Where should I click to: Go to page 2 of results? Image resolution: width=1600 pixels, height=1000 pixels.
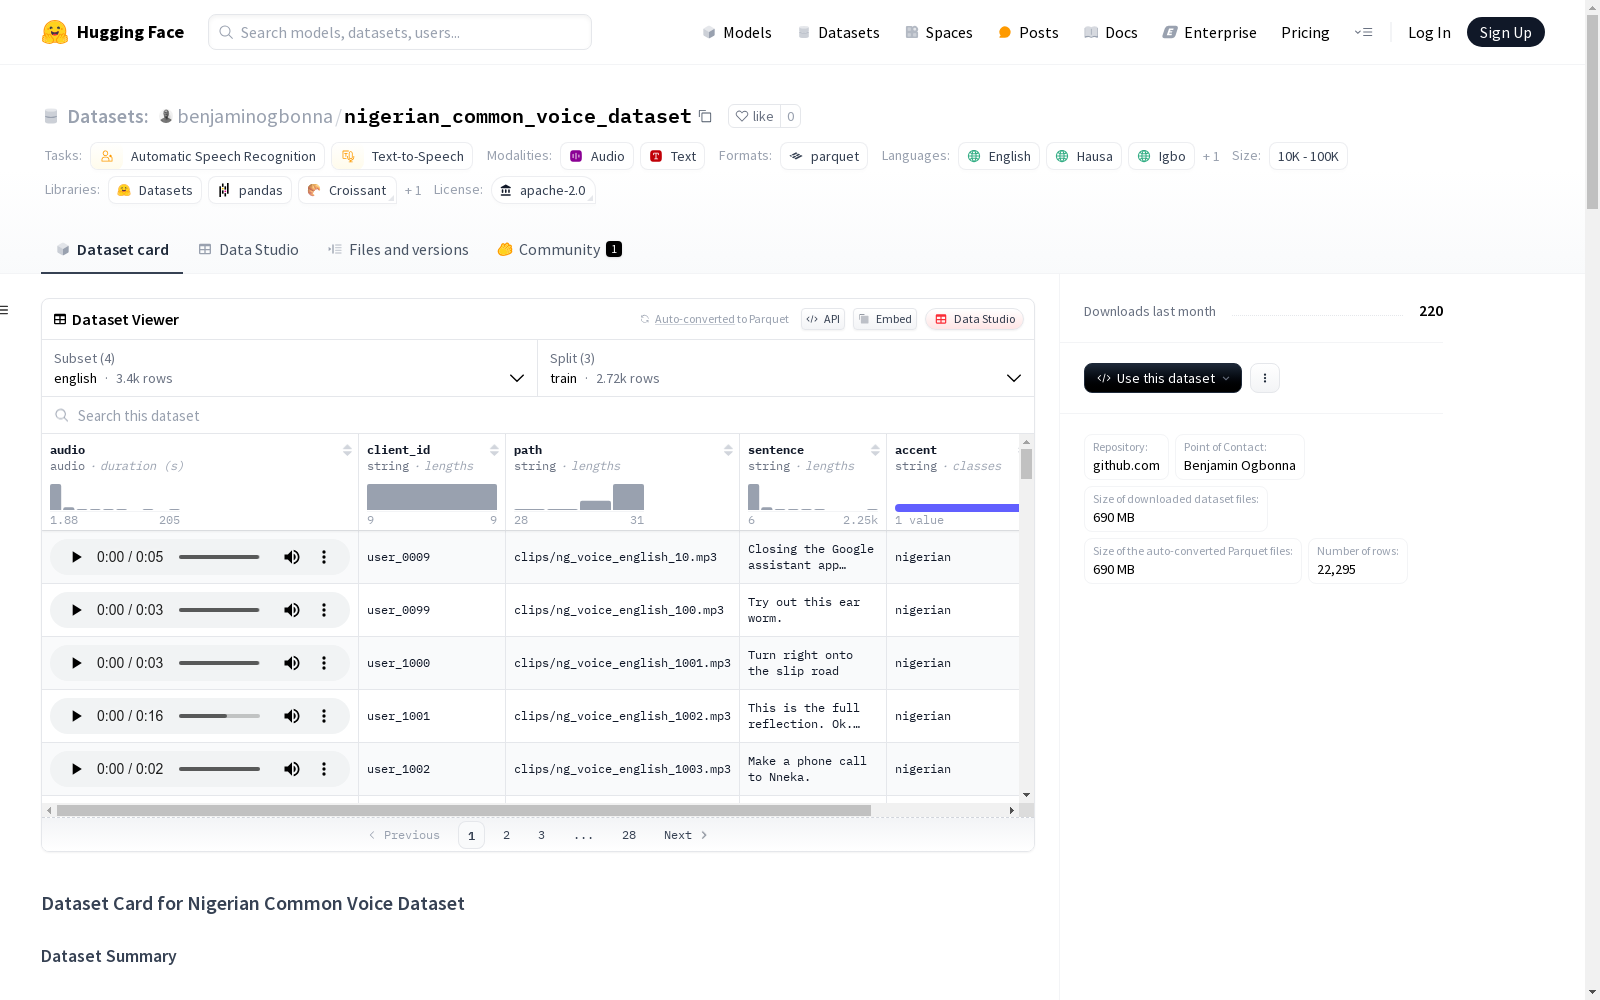(507, 835)
